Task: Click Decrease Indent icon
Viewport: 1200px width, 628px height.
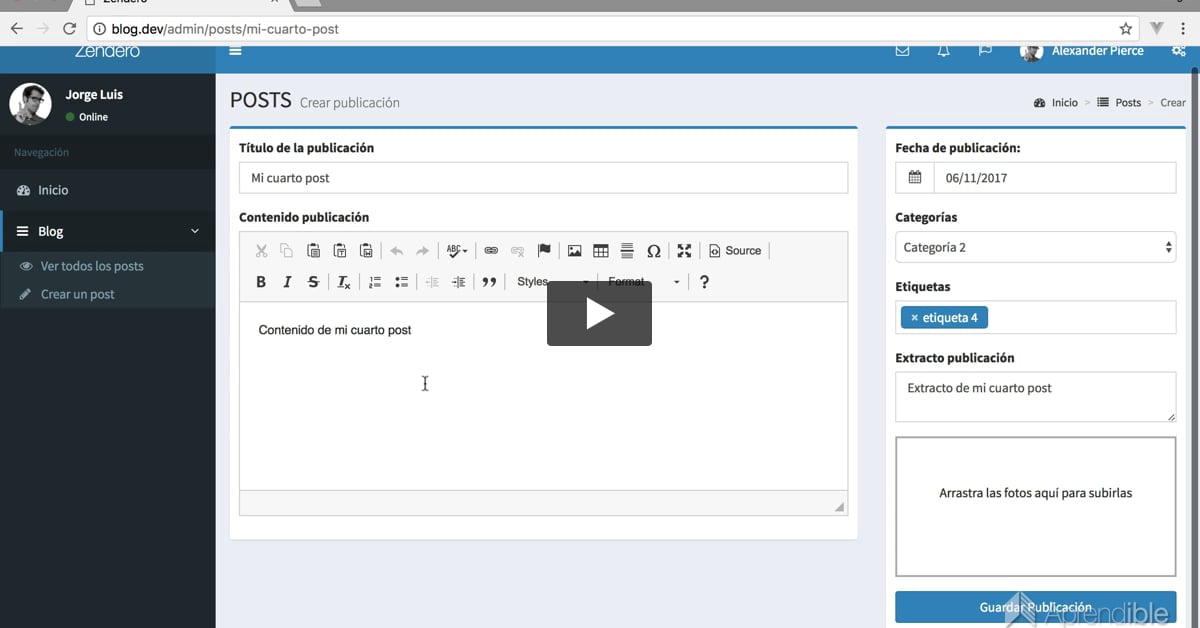Action: pyautogui.click(x=432, y=282)
